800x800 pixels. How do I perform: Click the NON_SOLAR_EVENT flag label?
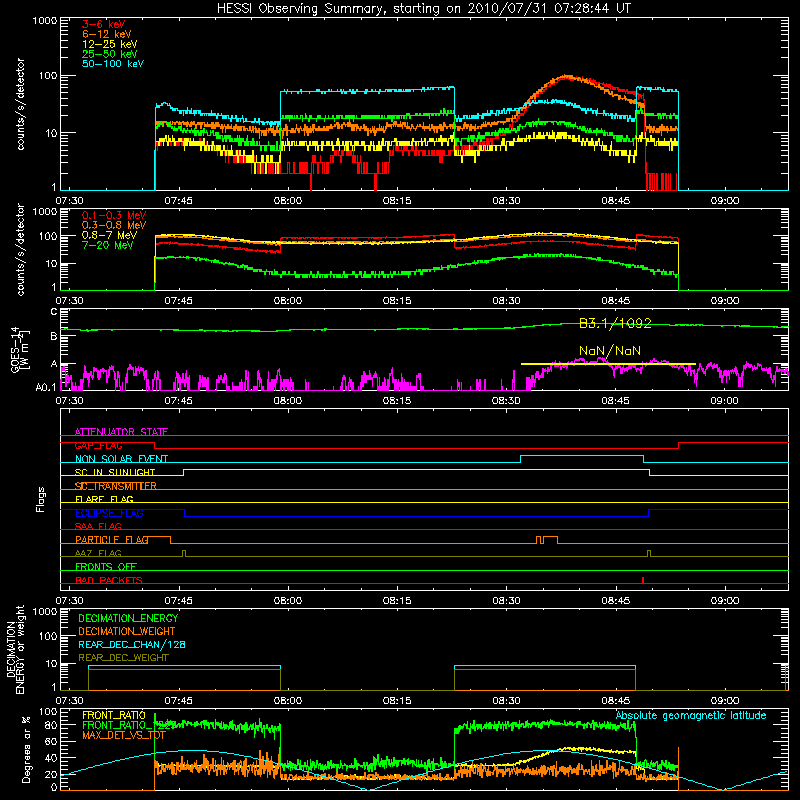coord(121,459)
